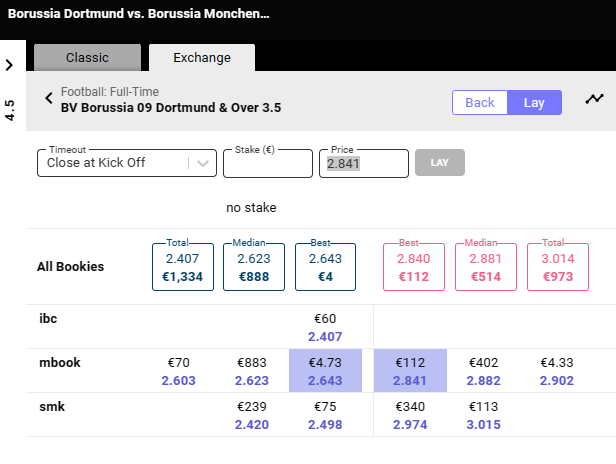Click the BV Borussia 09 Dortmund & Over 3.5 heading
Viewport: 616px width, 464px height.
click(x=171, y=108)
